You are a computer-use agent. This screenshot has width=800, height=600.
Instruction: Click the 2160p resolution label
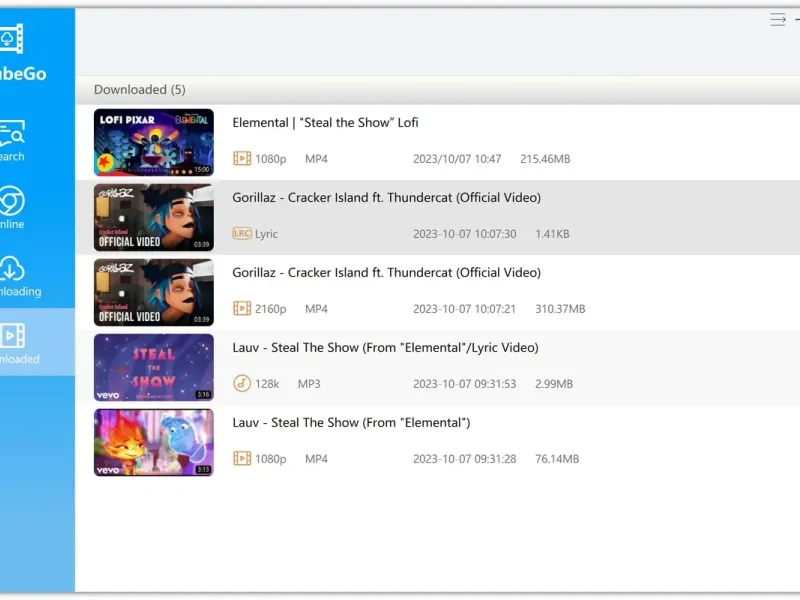(270, 309)
